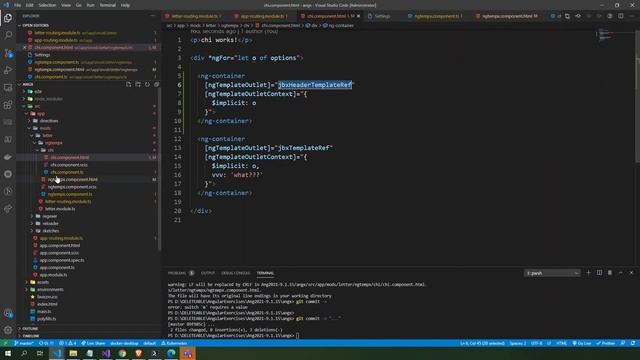This screenshot has height=360, width=640.
Task: Open the Selection menu
Action: click(47, 5)
